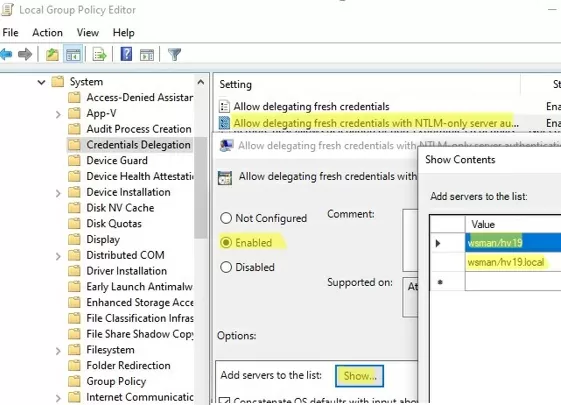This screenshot has width=561, height=405.
Task: Click the policy setting icon in dialog header
Action: tap(225, 177)
